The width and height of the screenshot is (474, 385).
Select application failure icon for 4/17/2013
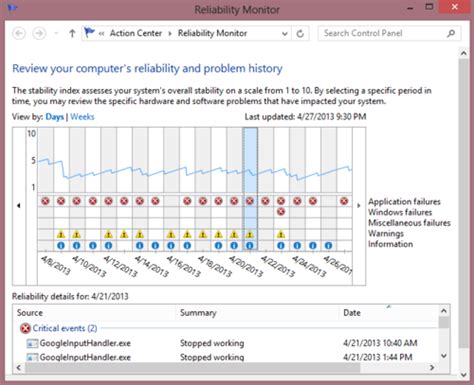point(187,201)
